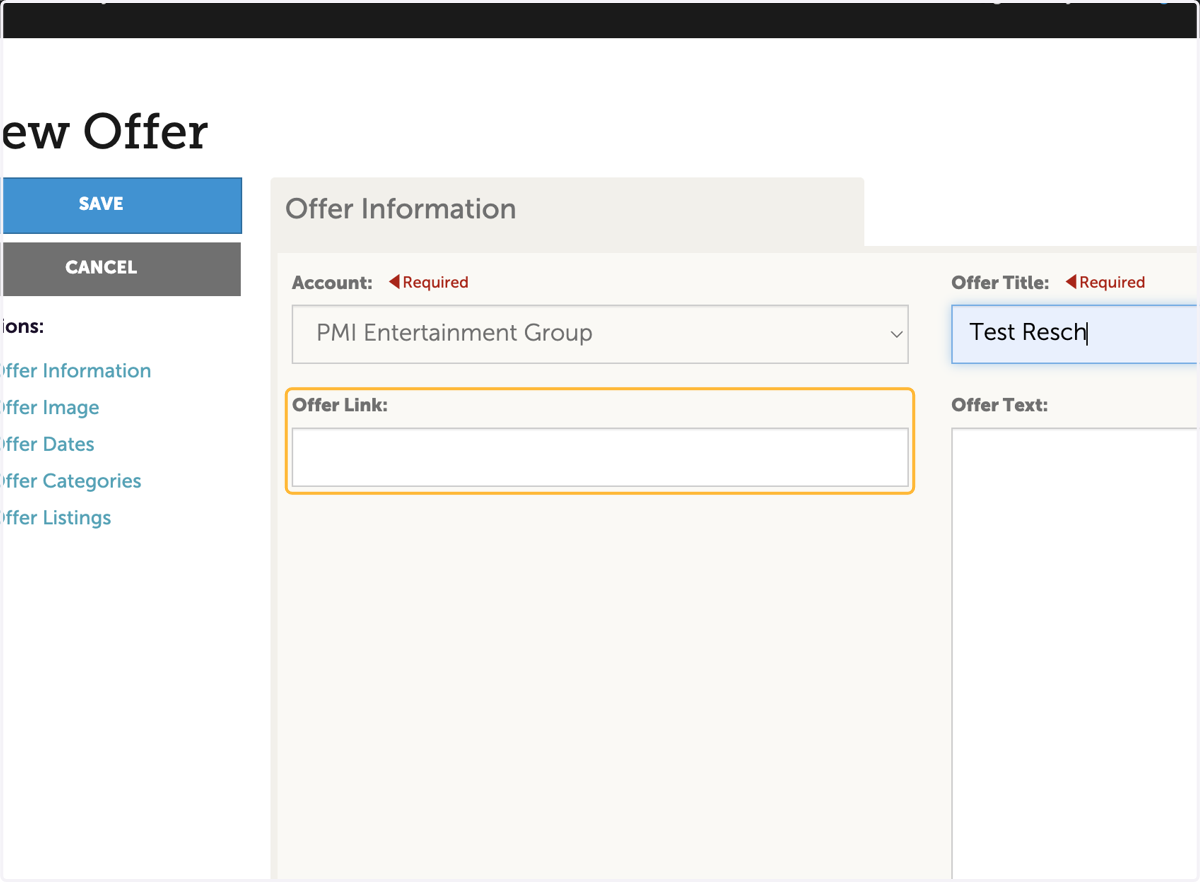Navigate to the Offer Categories link
1200x882 pixels.
(71, 481)
